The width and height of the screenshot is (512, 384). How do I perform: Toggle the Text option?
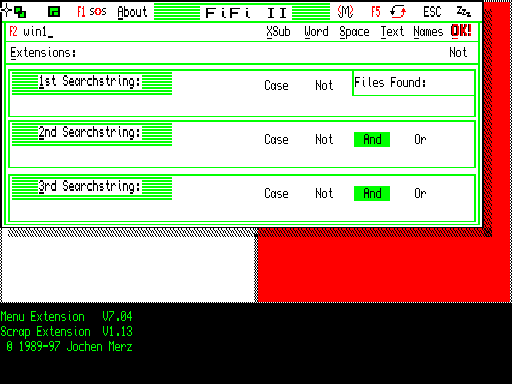point(392,32)
